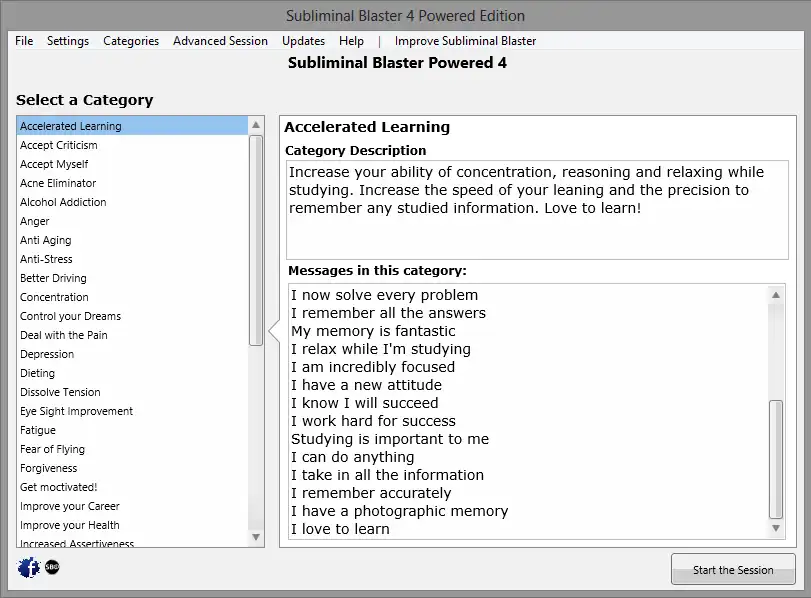Click message 'I know I will succeed'

[x=365, y=403]
